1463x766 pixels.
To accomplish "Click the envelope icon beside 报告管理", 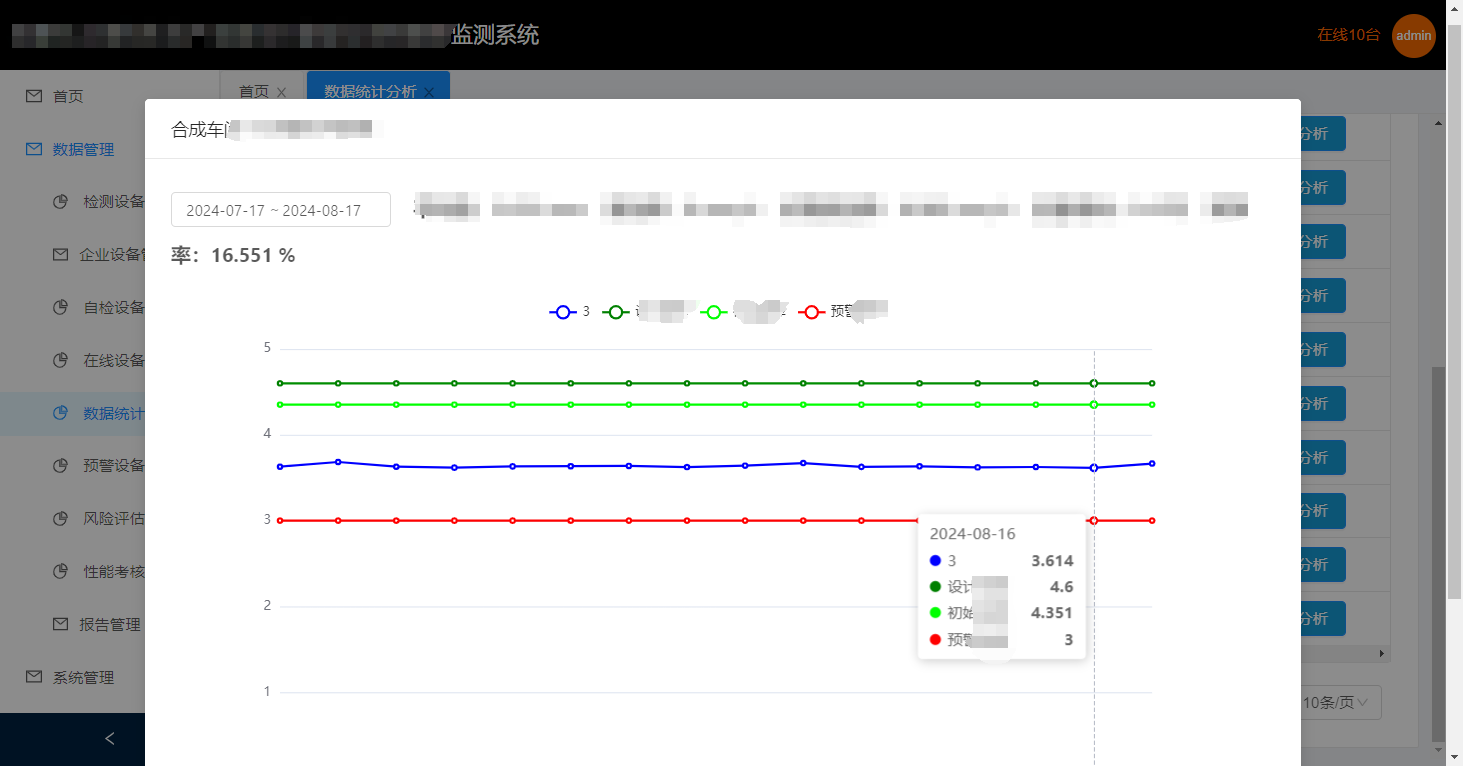I will [61, 624].
